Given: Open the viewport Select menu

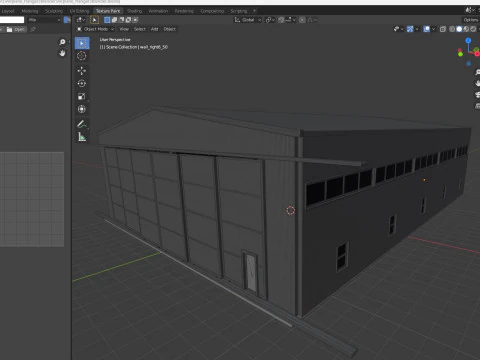Looking at the screenshot, I should [x=140, y=29].
